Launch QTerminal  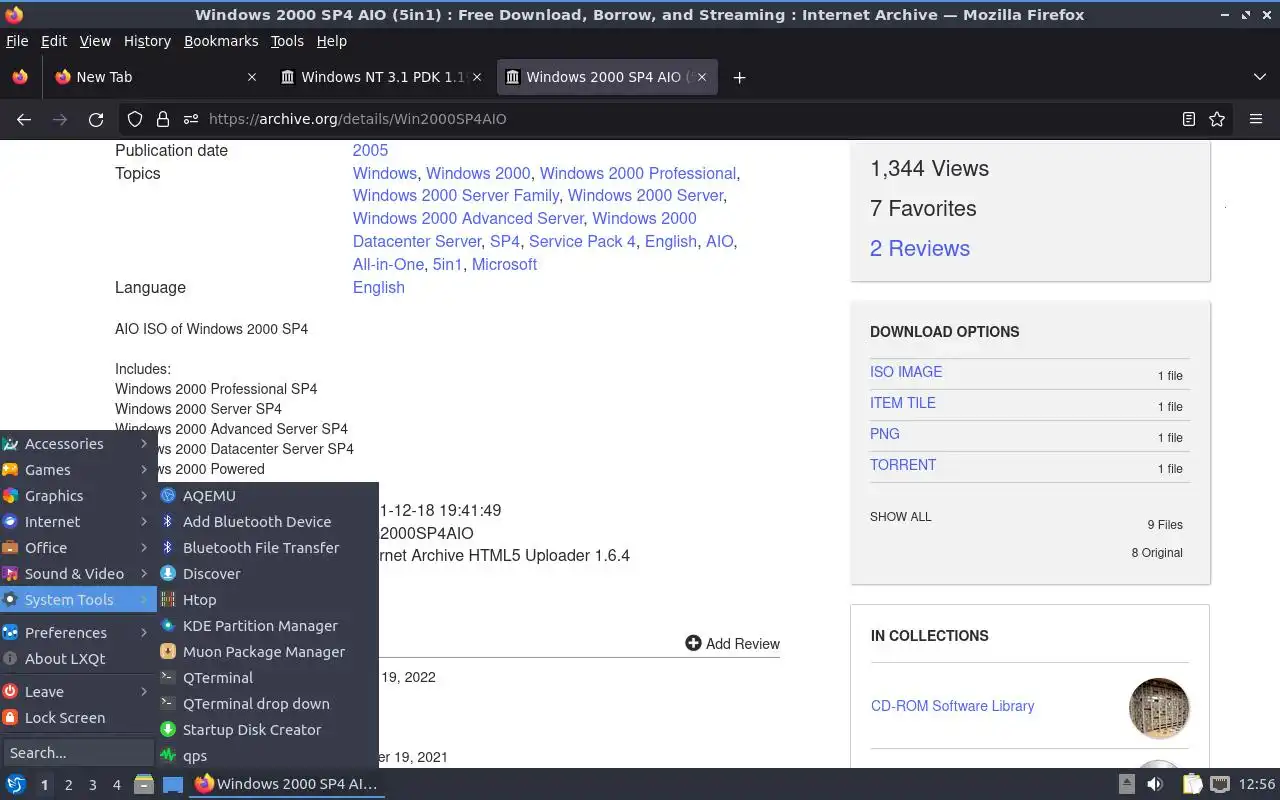point(266,677)
